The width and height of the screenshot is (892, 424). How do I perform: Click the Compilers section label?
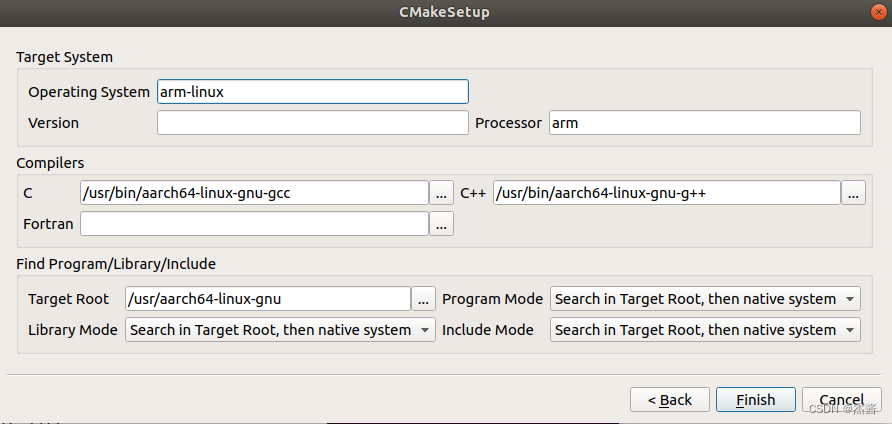(50, 163)
